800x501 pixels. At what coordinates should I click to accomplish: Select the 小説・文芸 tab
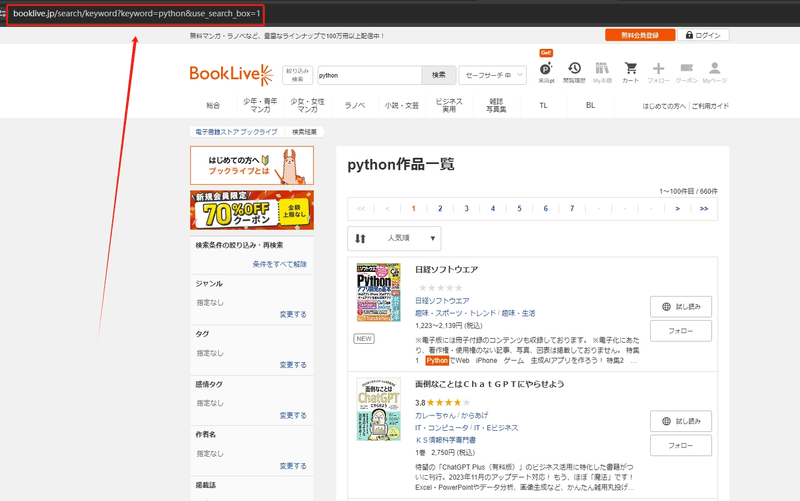click(x=402, y=106)
